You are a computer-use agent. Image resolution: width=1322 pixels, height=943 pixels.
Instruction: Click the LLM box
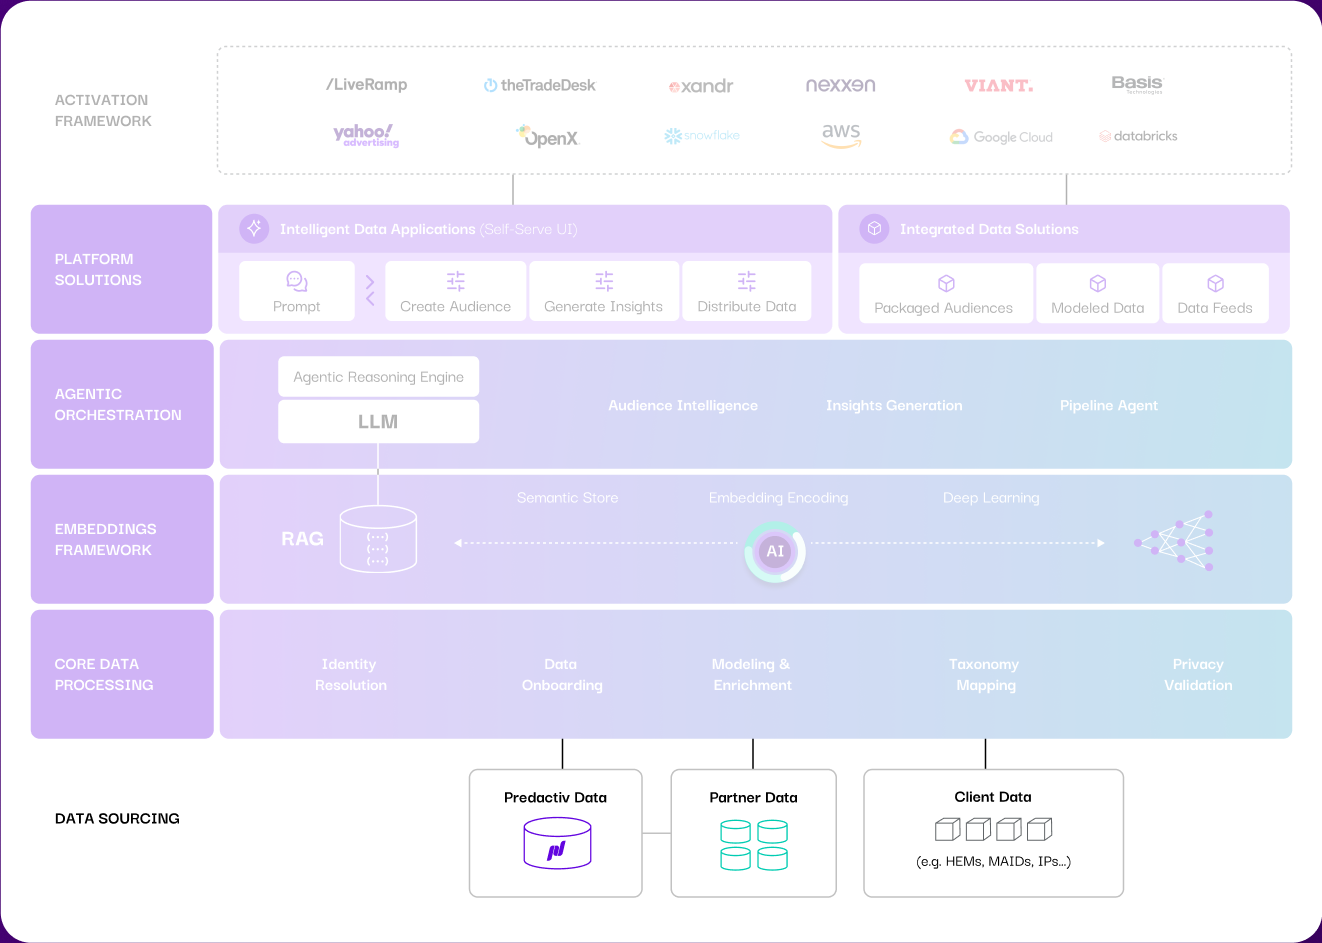click(x=378, y=421)
